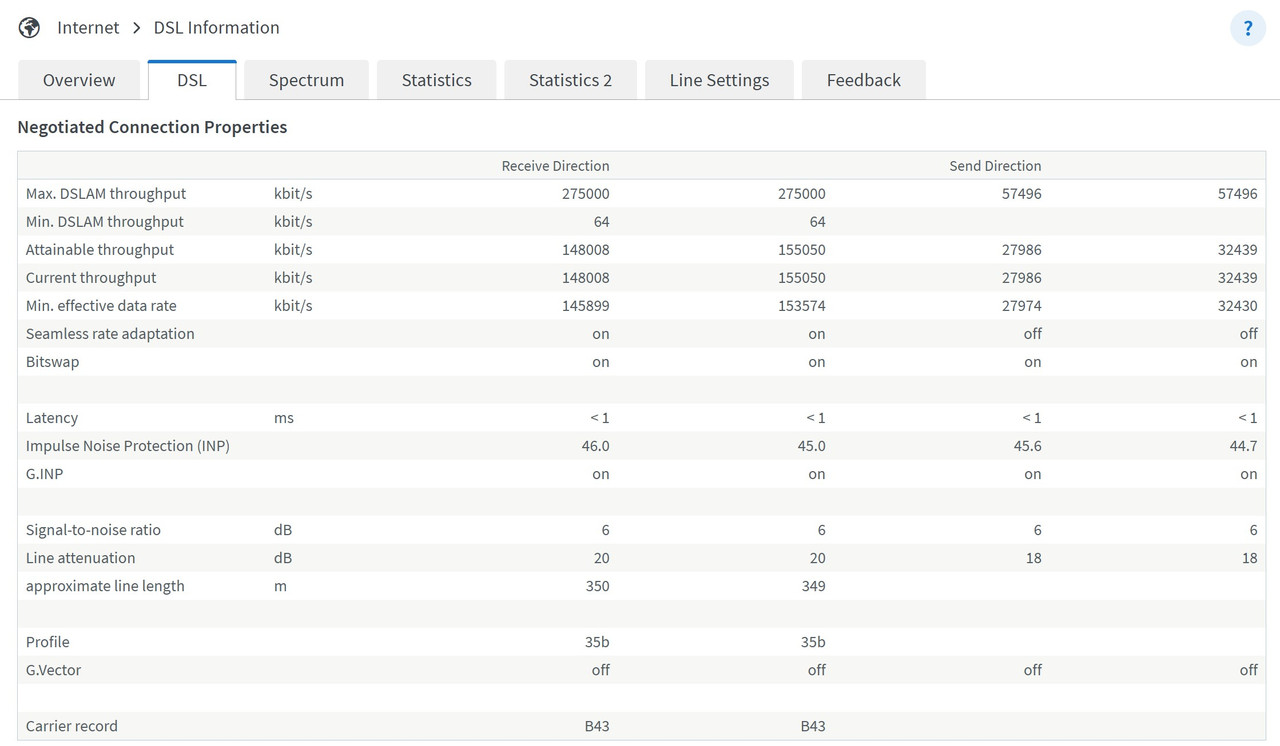Click the G.INP row label
Viewport: 1280px width, 746px height.
45,474
